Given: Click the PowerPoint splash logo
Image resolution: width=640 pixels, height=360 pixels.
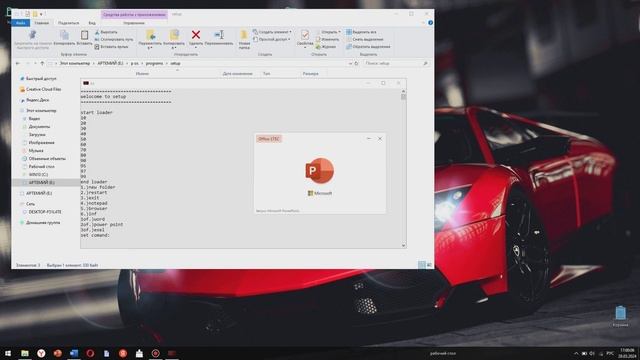Looking at the screenshot, I should pos(320,171).
